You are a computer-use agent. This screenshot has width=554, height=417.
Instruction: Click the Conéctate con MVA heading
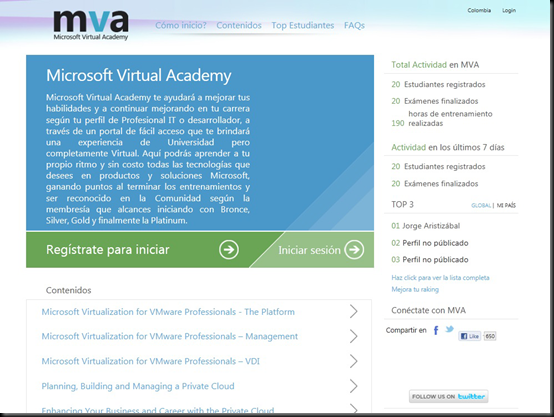[x=428, y=310]
